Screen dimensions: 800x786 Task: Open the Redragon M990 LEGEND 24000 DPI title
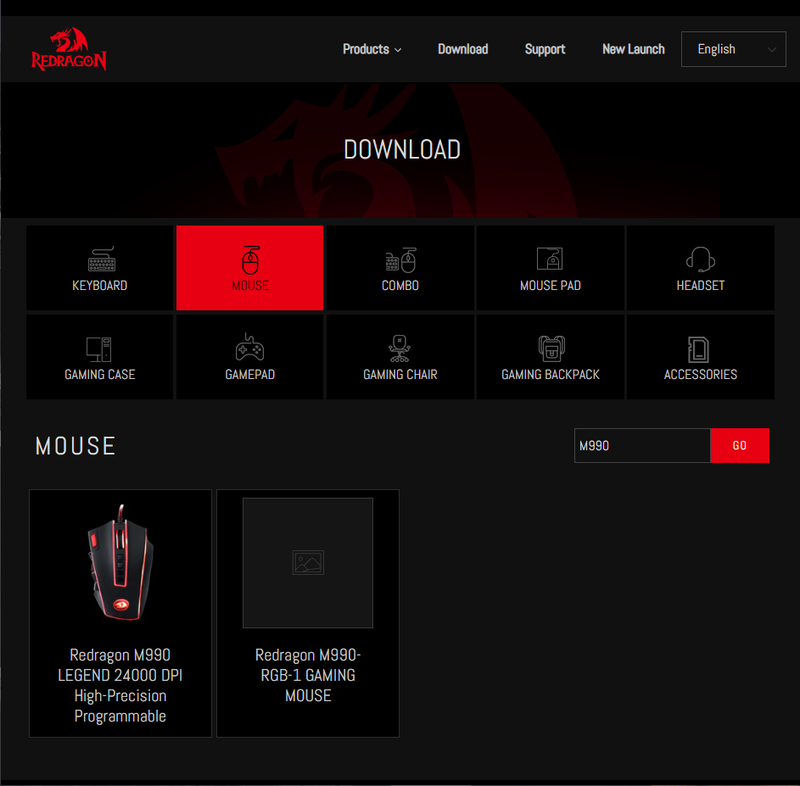pos(120,686)
